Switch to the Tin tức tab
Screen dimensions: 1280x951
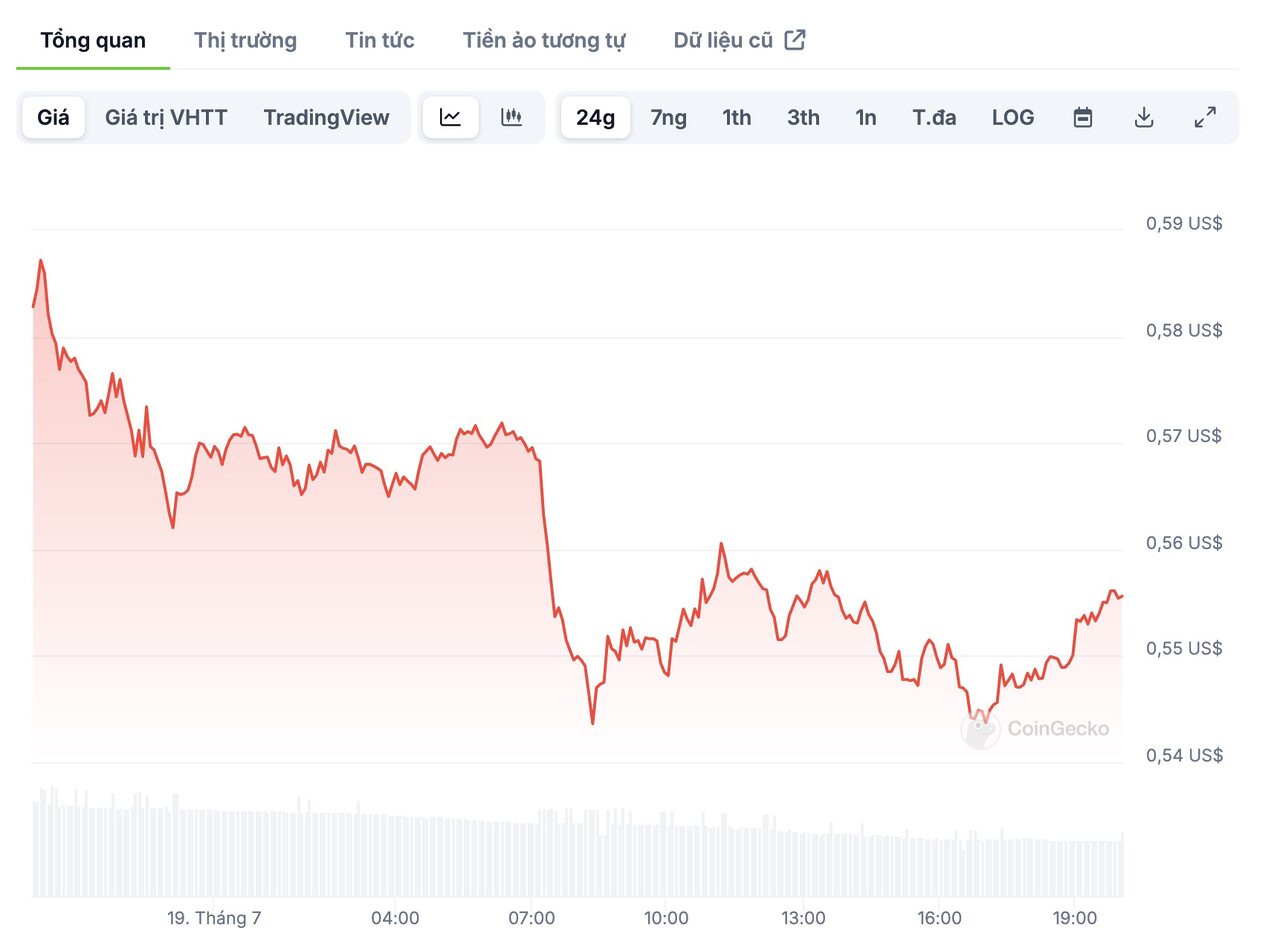pos(380,41)
